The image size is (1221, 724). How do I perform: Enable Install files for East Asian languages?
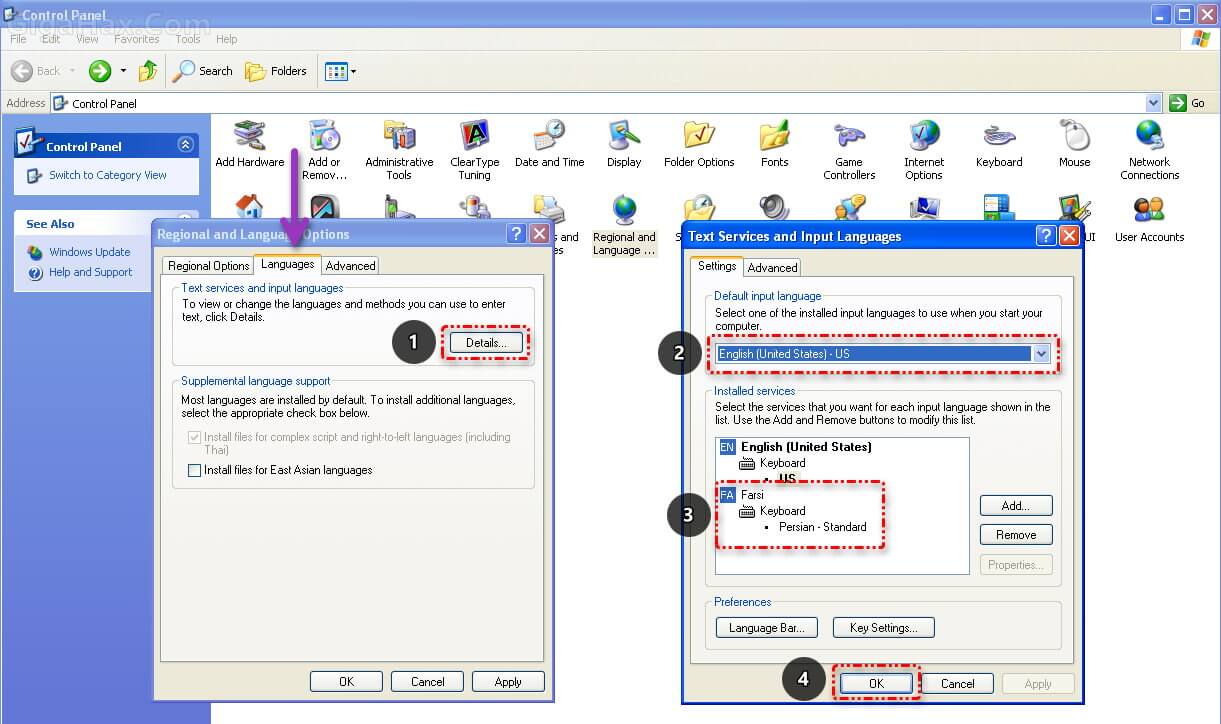pos(195,470)
